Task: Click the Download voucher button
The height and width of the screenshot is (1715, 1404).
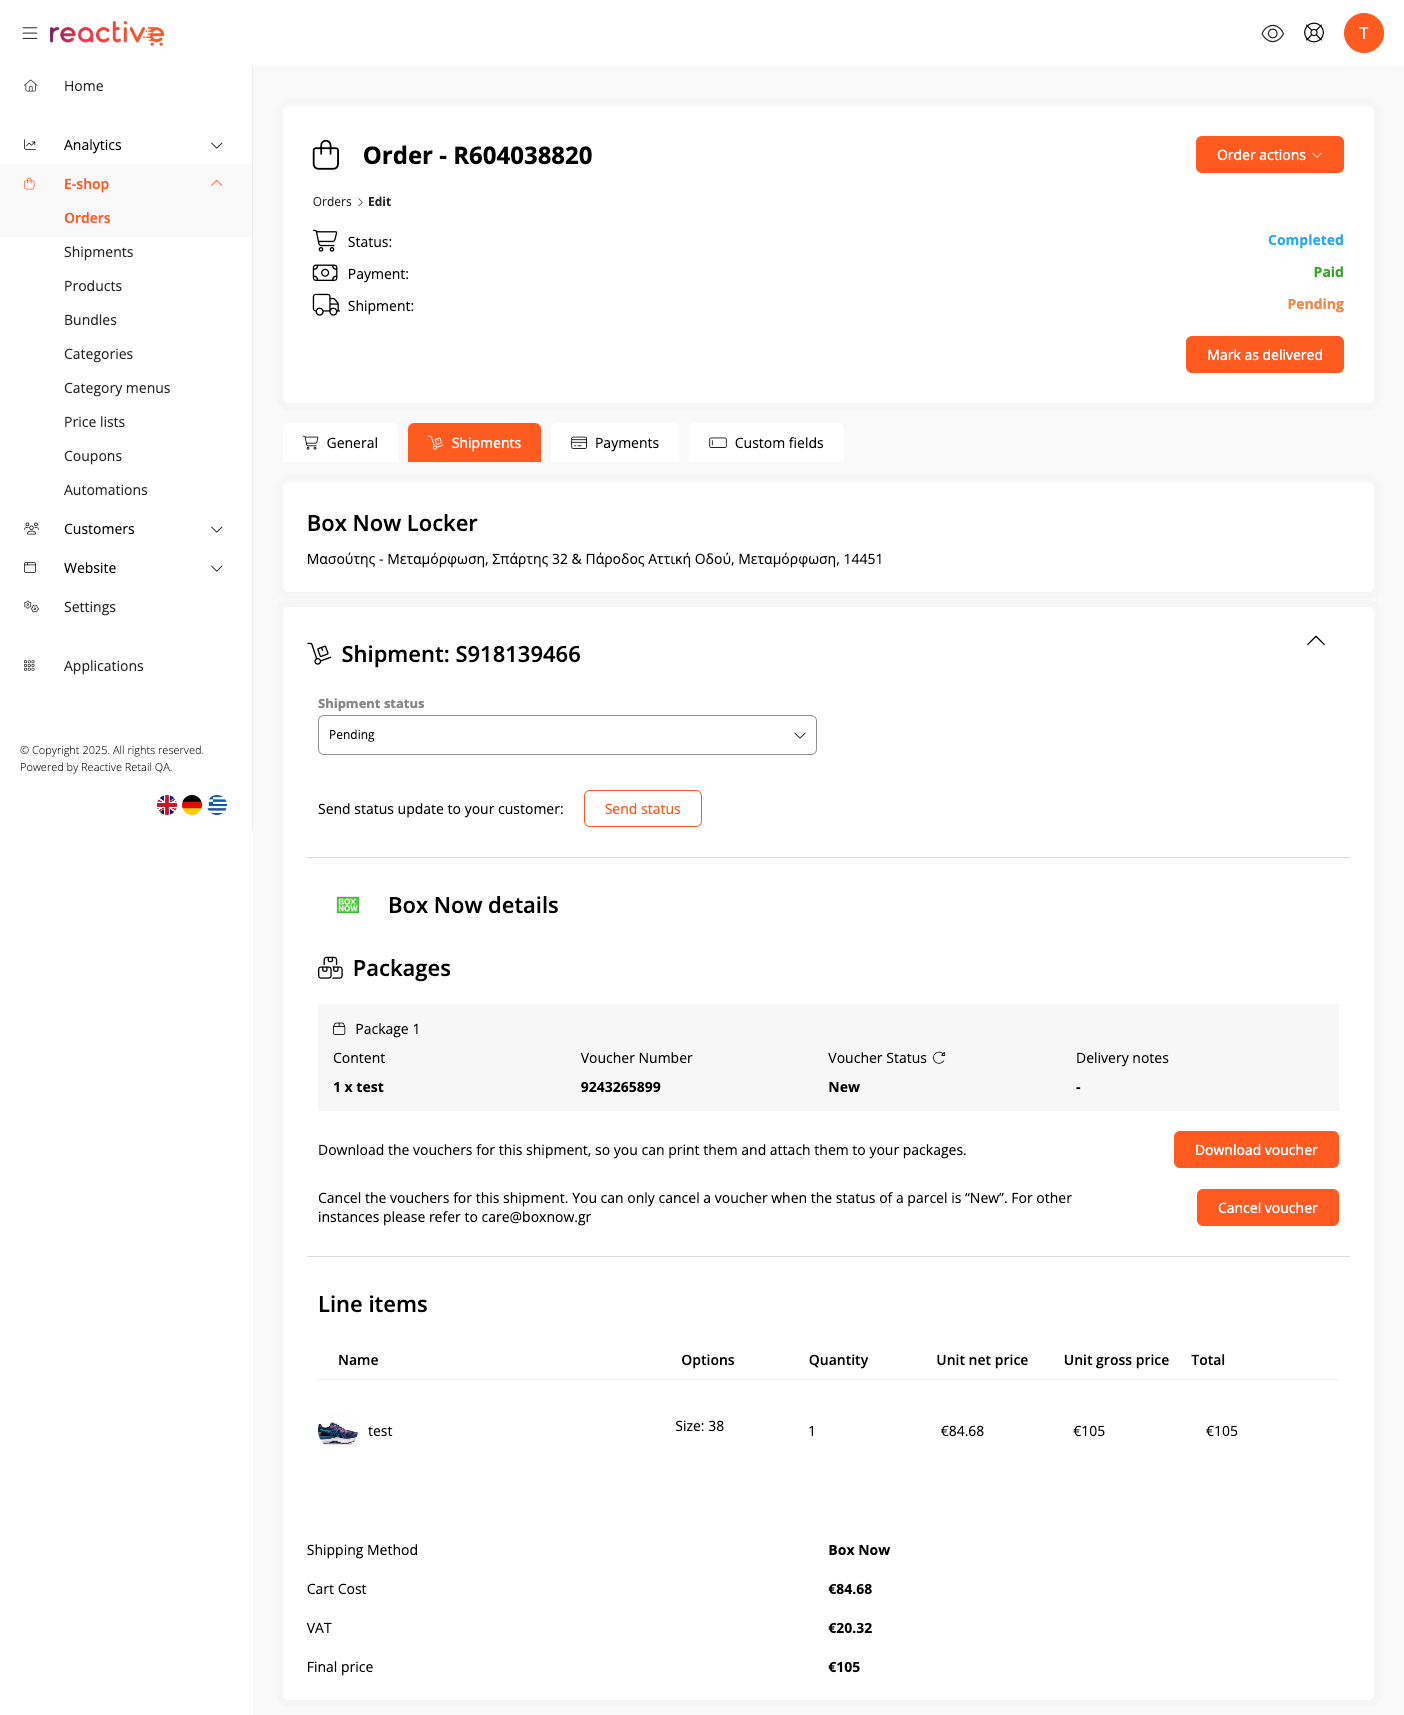Action: 1255,1150
